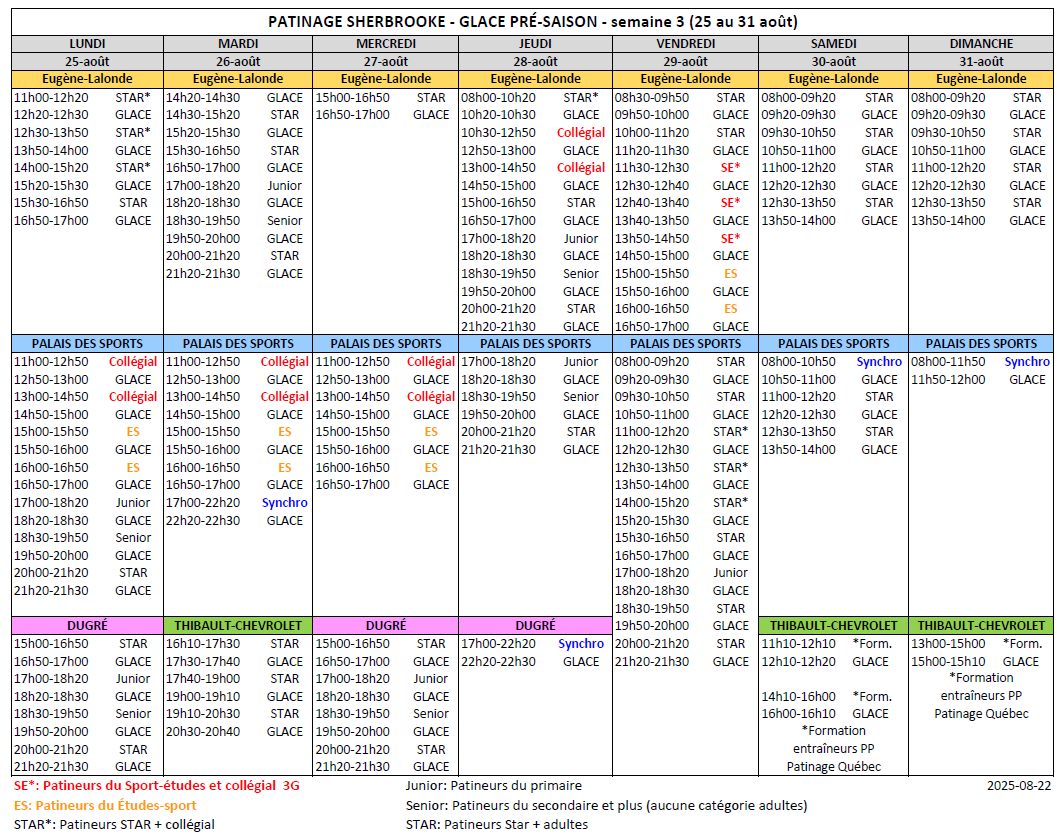Select the legend 'STAR: Patineurs Star + adultes'
Screen dimensions: 1057x837
tap(497, 824)
